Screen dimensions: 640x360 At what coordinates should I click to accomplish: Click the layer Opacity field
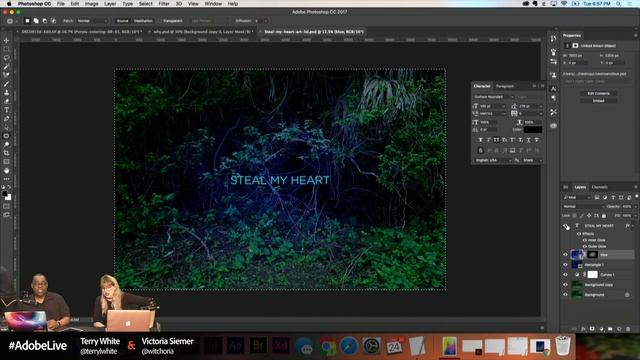(627, 207)
